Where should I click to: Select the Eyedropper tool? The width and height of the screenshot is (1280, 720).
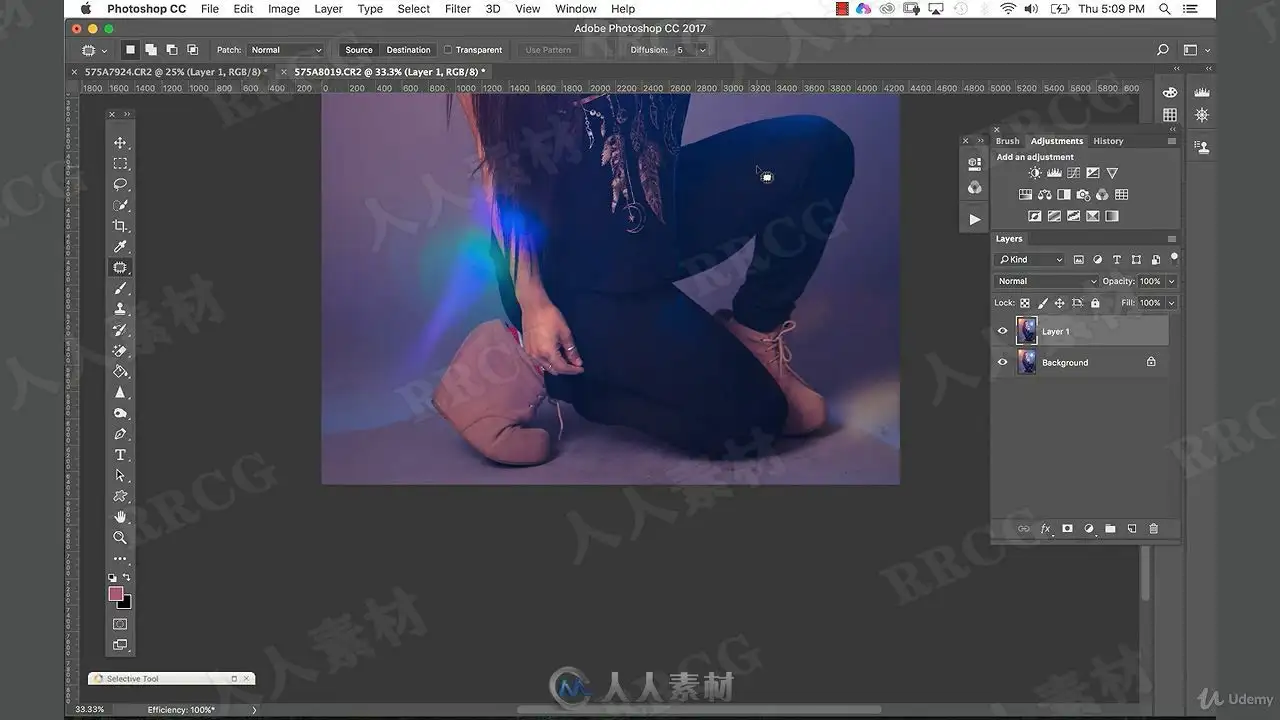pyautogui.click(x=120, y=247)
